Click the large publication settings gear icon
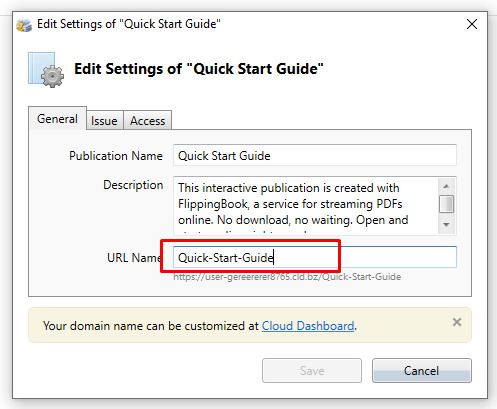Viewport: 497px width, 409px height. point(46,70)
